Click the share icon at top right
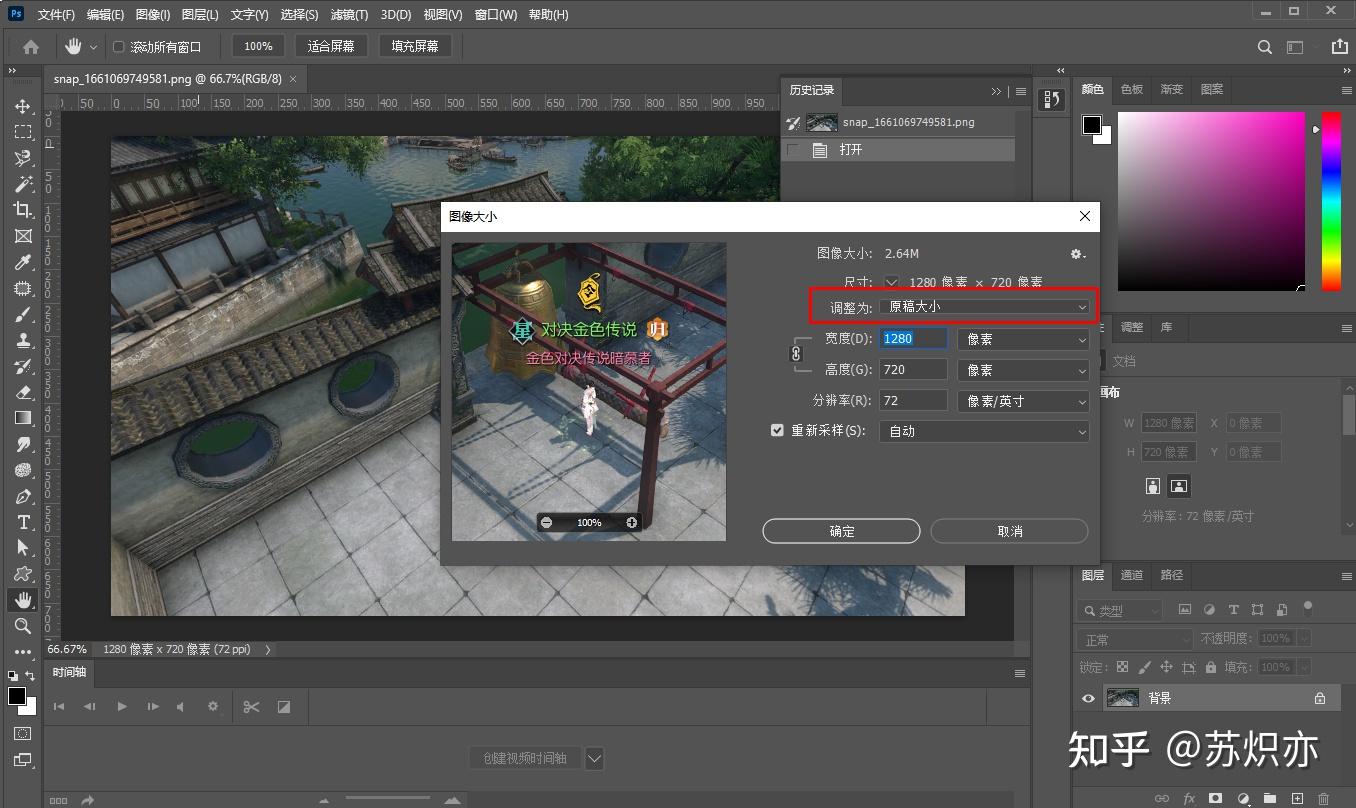Screen dimensions: 1356x808 (x=1339, y=47)
